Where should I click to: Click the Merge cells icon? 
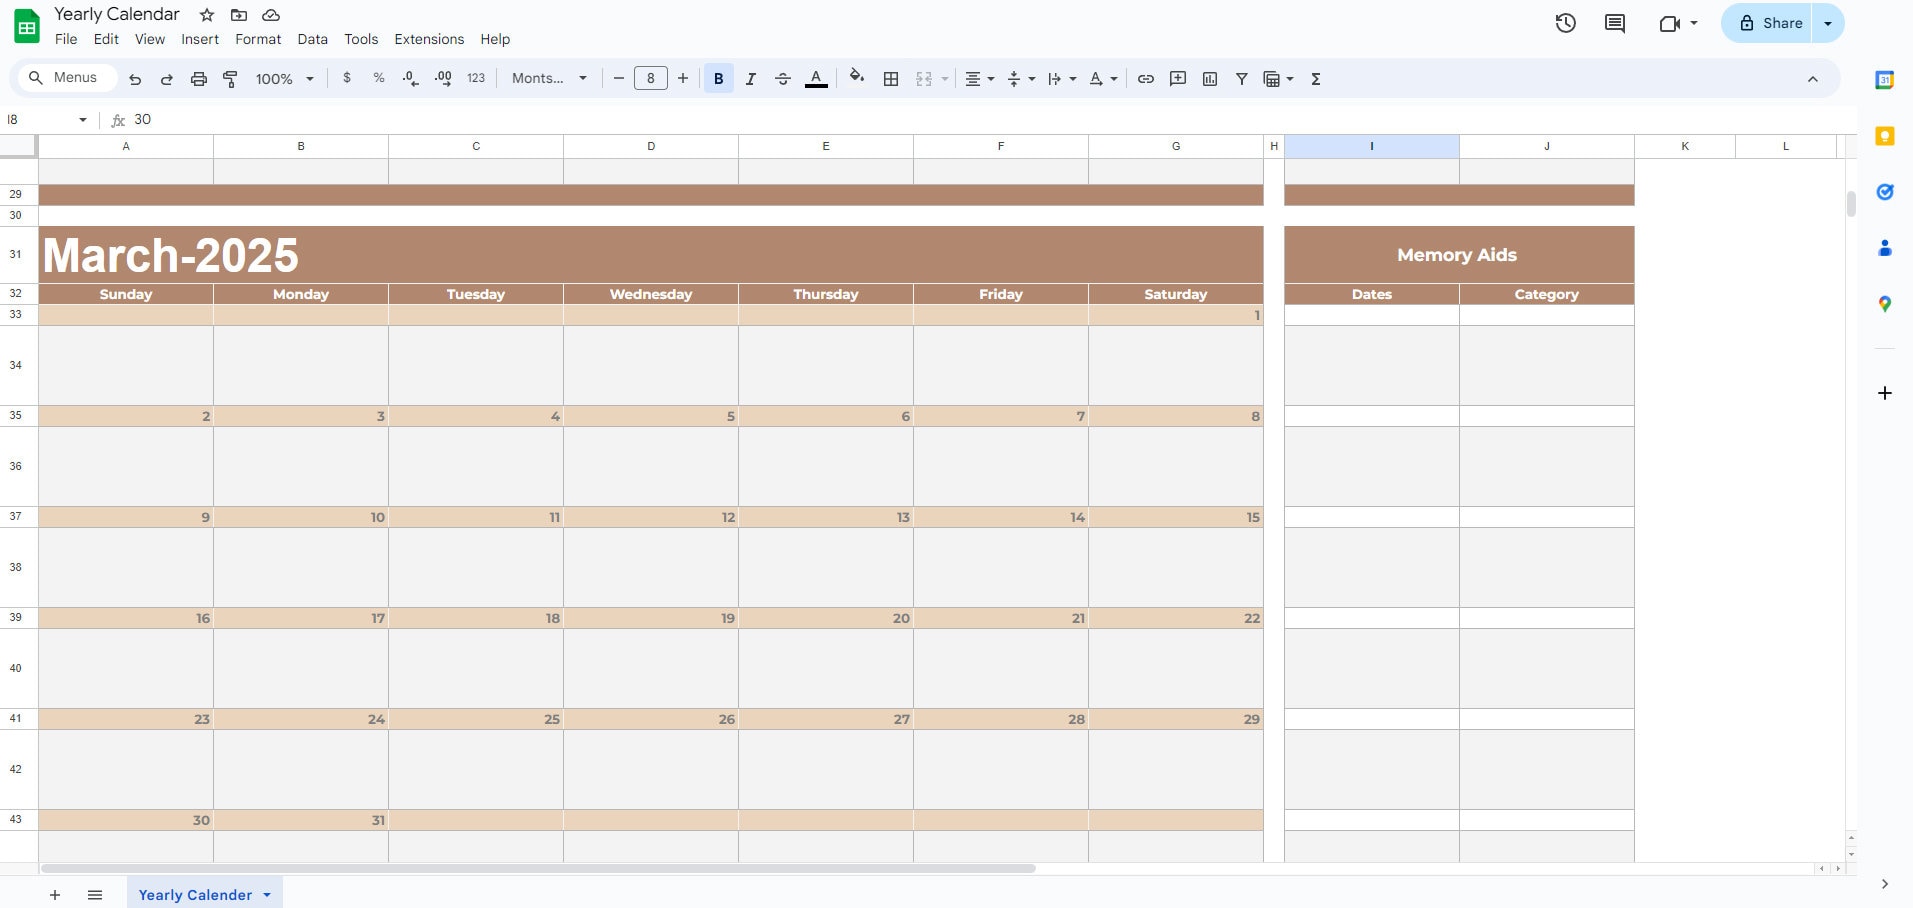pos(924,79)
